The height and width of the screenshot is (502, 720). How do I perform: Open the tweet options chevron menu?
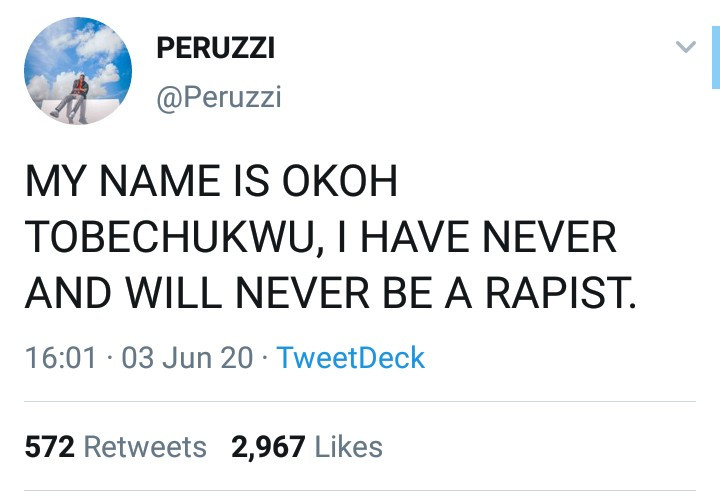pos(685,47)
